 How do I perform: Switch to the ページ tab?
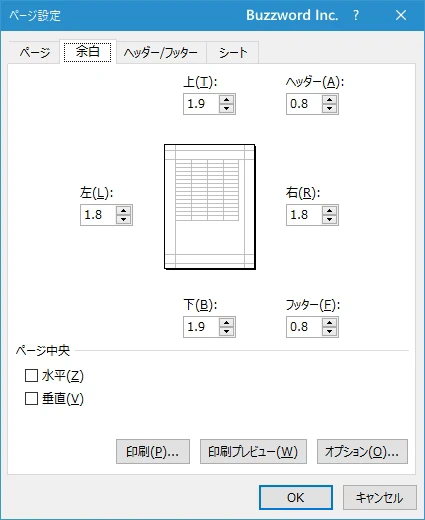pyautogui.click(x=35, y=52)
